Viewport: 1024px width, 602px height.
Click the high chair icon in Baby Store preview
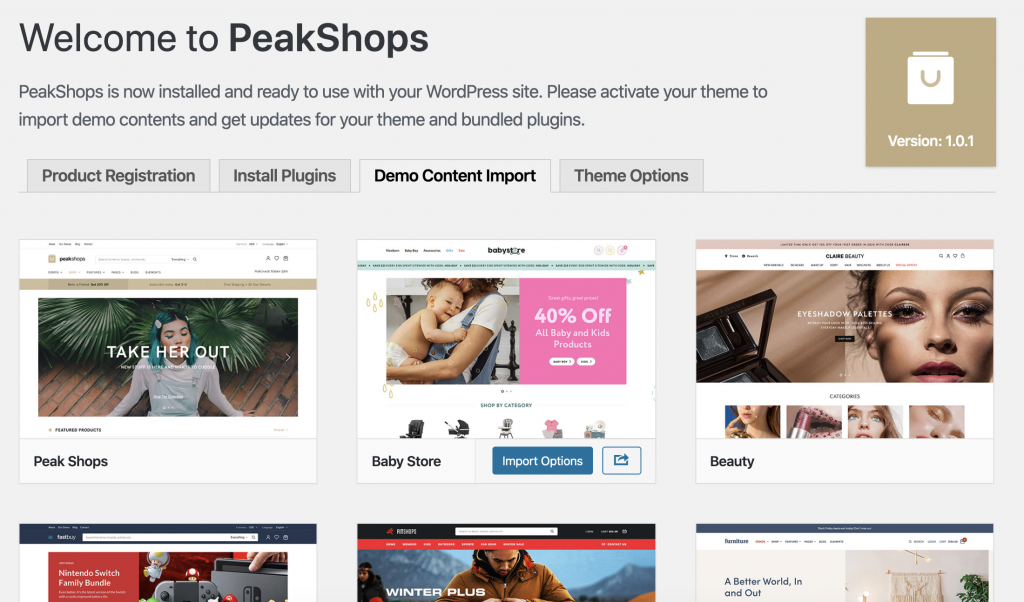coord(505,428)
